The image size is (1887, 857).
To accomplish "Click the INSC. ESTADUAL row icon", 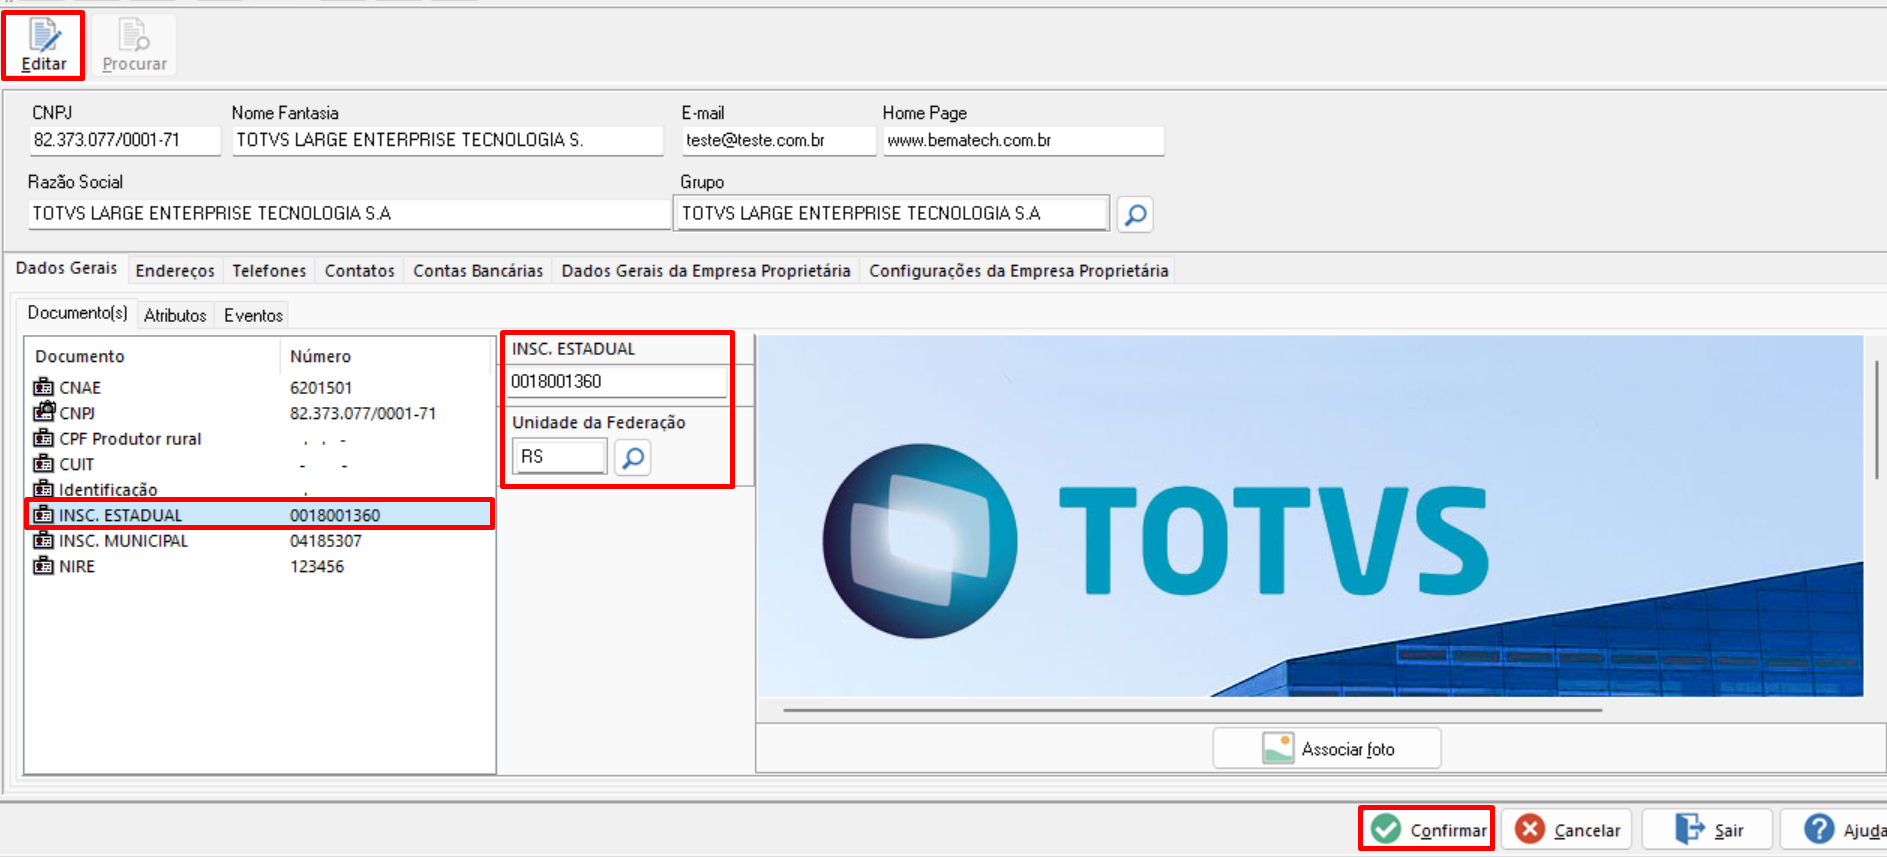I will (43, 515).
